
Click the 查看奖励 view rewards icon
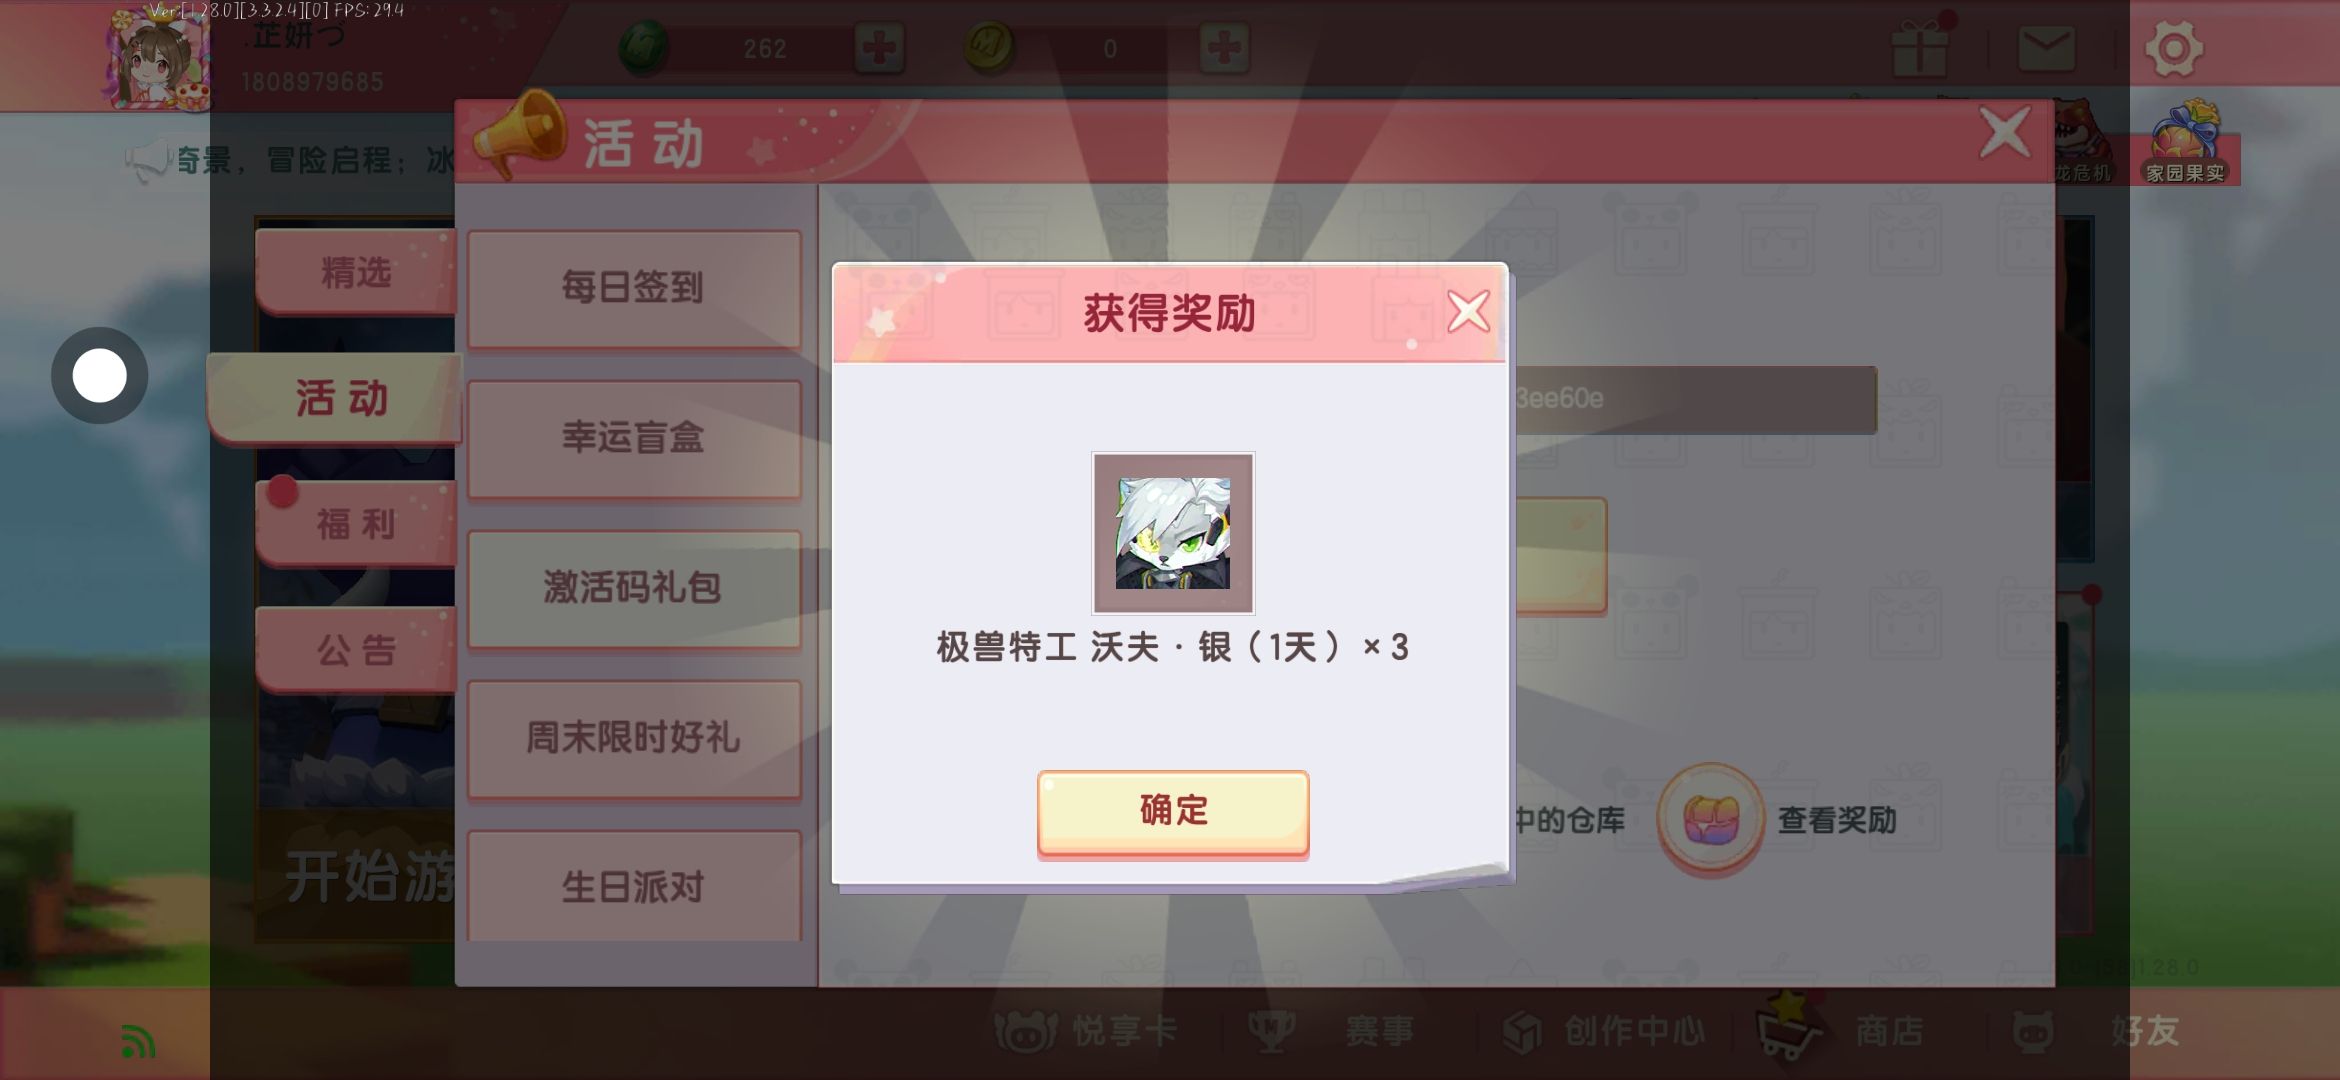1711,820
